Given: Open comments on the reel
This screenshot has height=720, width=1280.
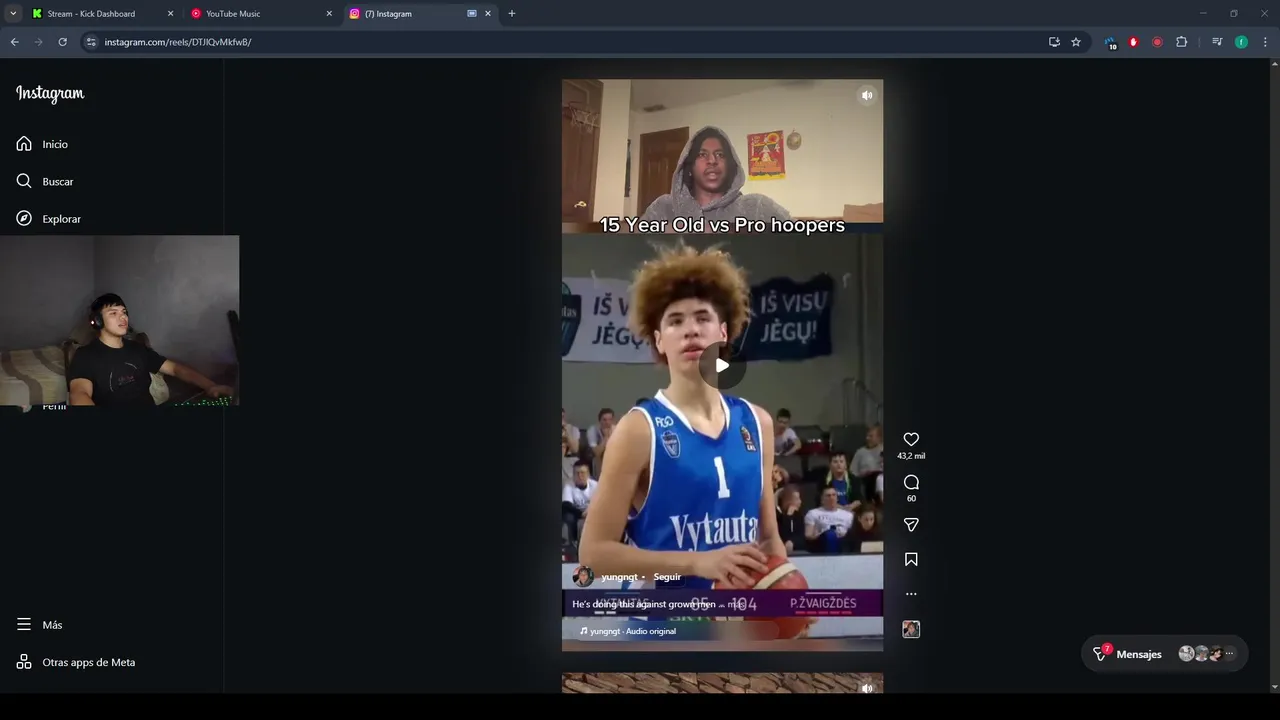Looking at the screenshot, I should [x=911, y=482].
